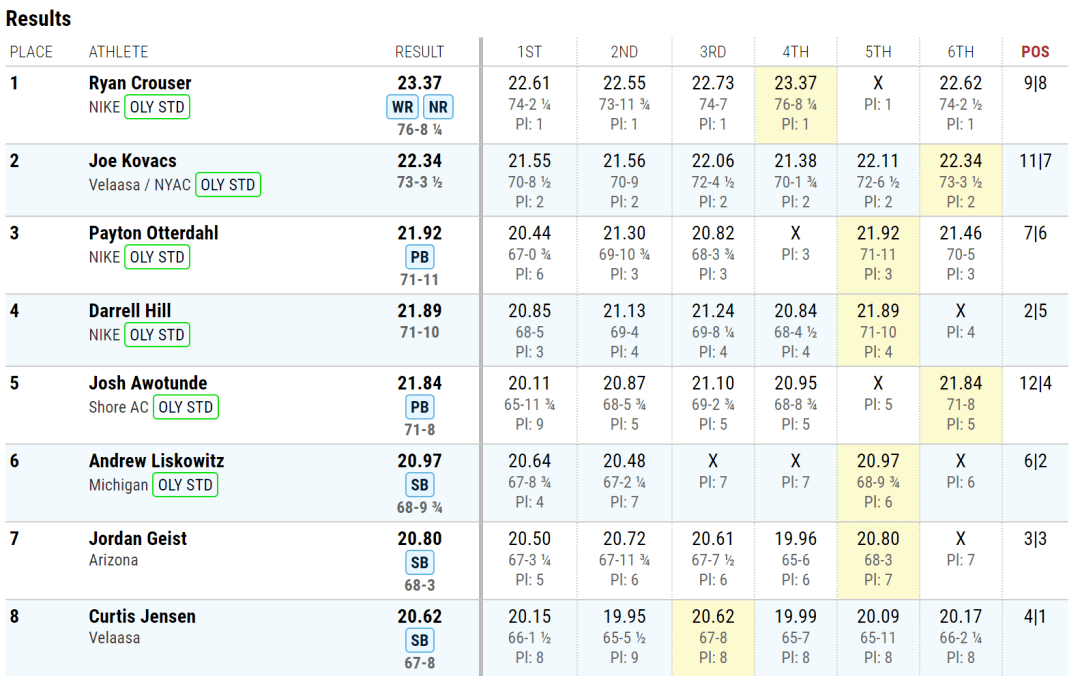Viewport: 1080px width, 676px height.
Task: Click Darrell Hill's OLY STD tag
Action: click(x=157, y=335)
